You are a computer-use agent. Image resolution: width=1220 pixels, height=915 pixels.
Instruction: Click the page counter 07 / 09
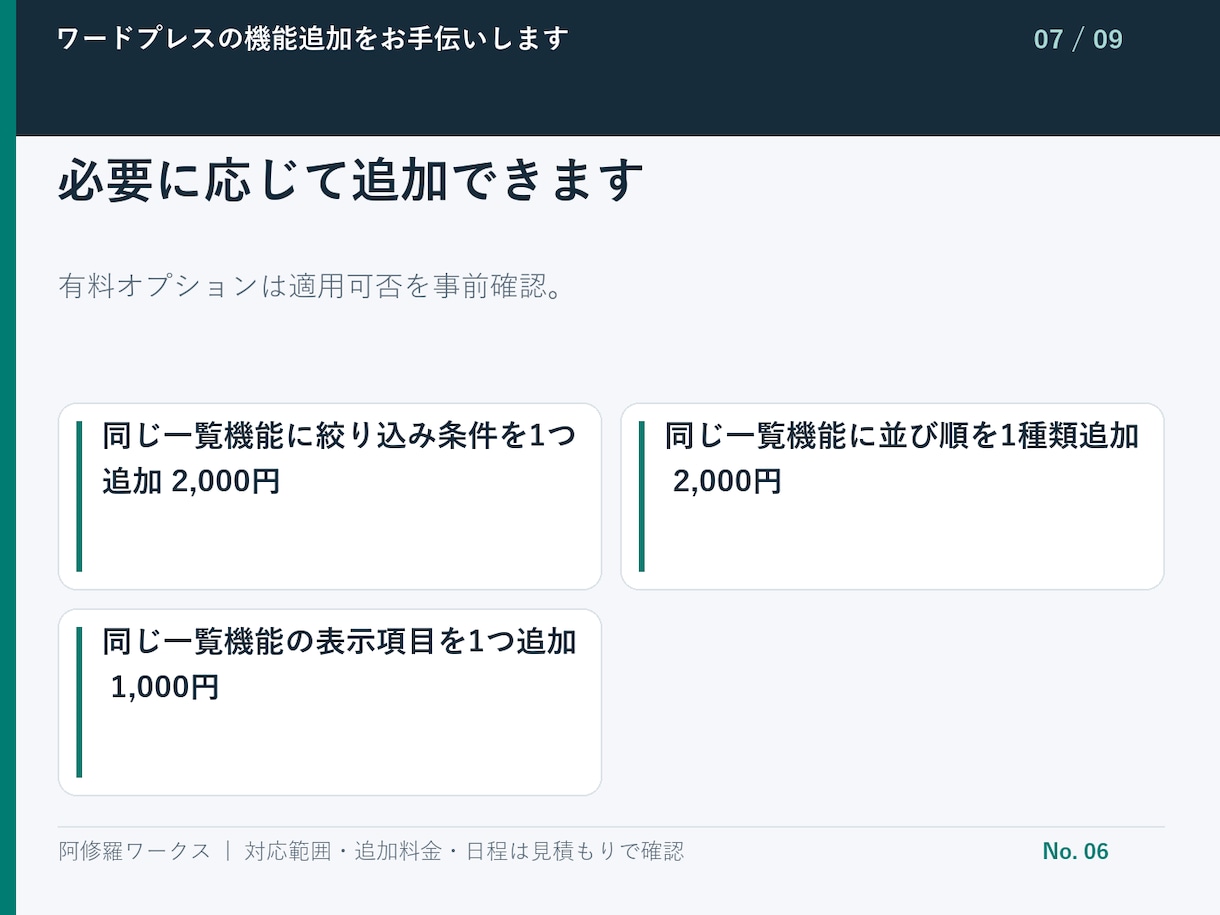coord(1078,40)
